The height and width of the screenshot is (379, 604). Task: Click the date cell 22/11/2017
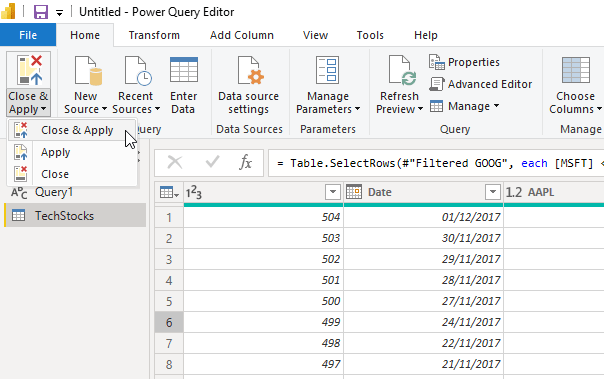pos(423,343)
